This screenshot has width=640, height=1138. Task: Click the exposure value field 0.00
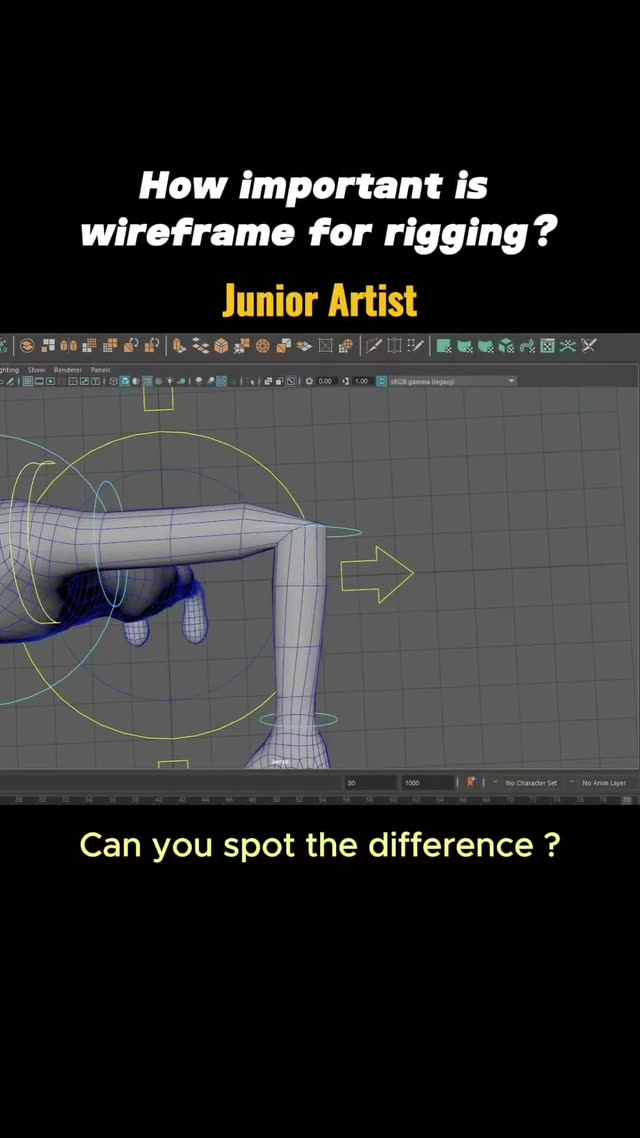[325, 381]
